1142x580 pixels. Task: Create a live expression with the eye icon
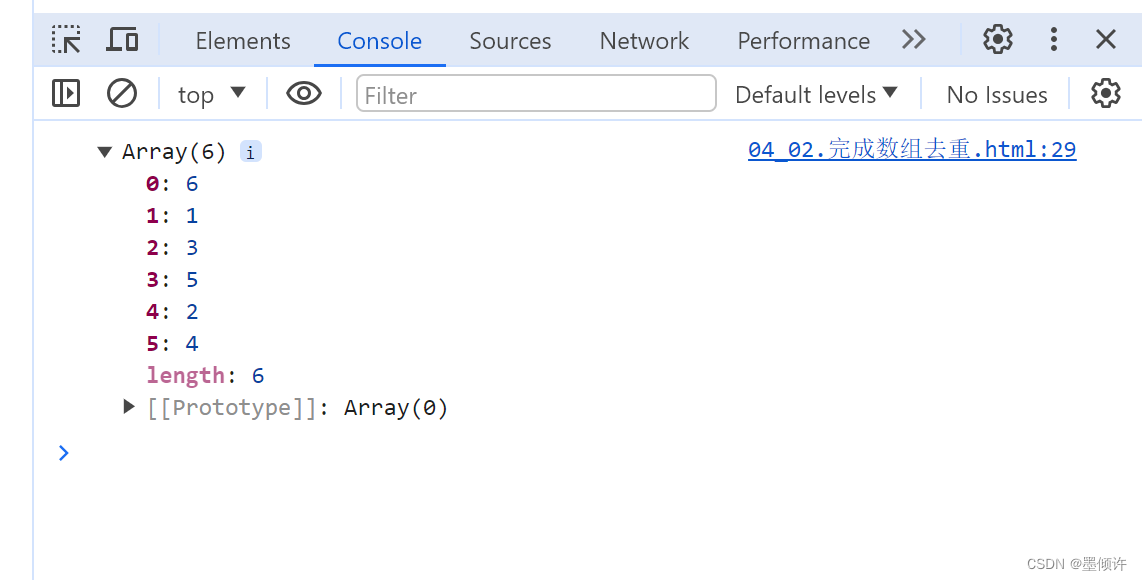tap(304, 93)
